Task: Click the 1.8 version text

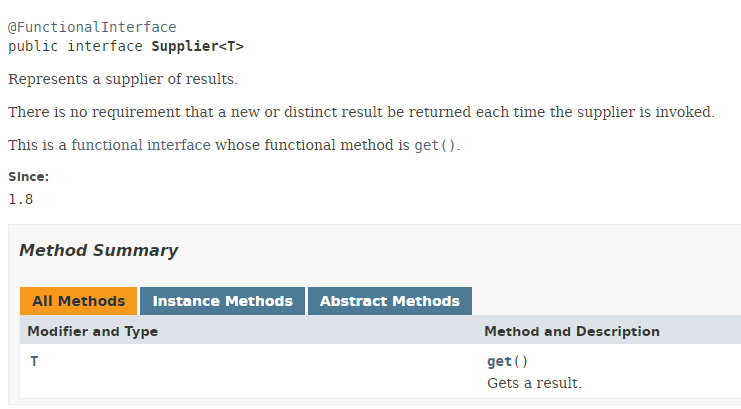Action: pyautogui.click(x=21, y=198)
